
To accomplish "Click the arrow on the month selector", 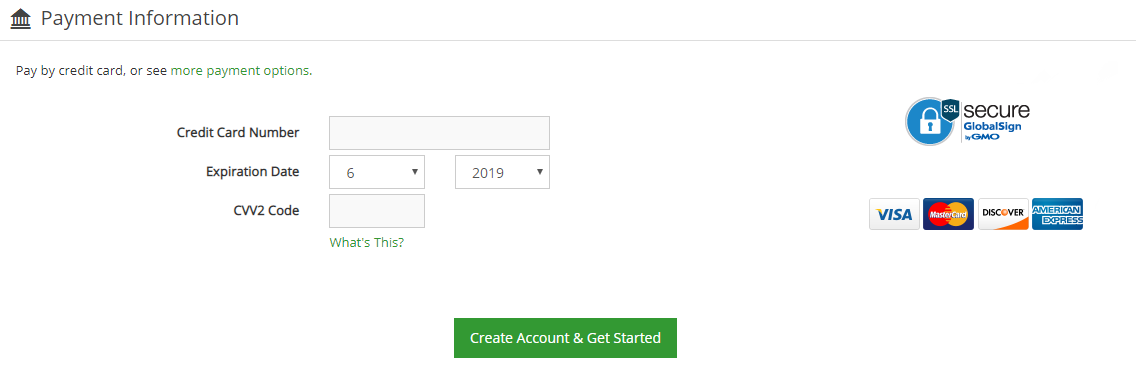I will coord(414,172).
